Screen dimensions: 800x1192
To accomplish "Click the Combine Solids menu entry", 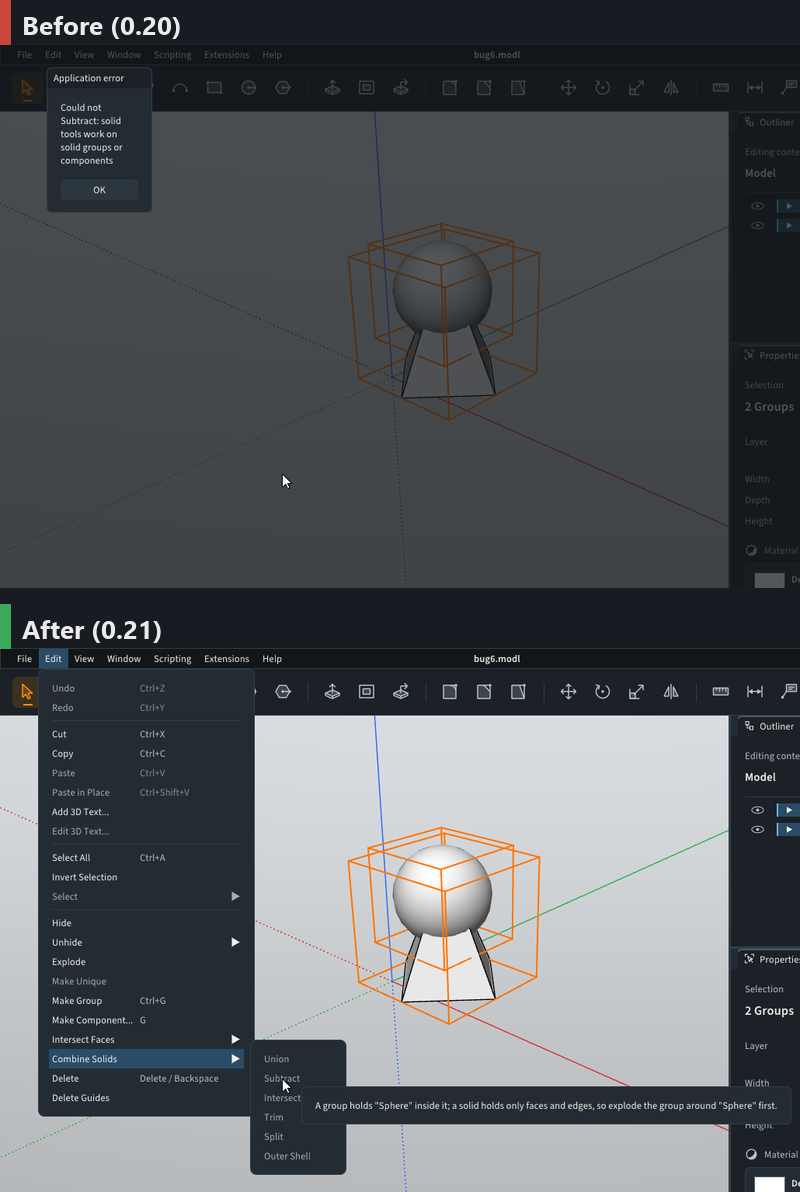I will (147, 1059).
